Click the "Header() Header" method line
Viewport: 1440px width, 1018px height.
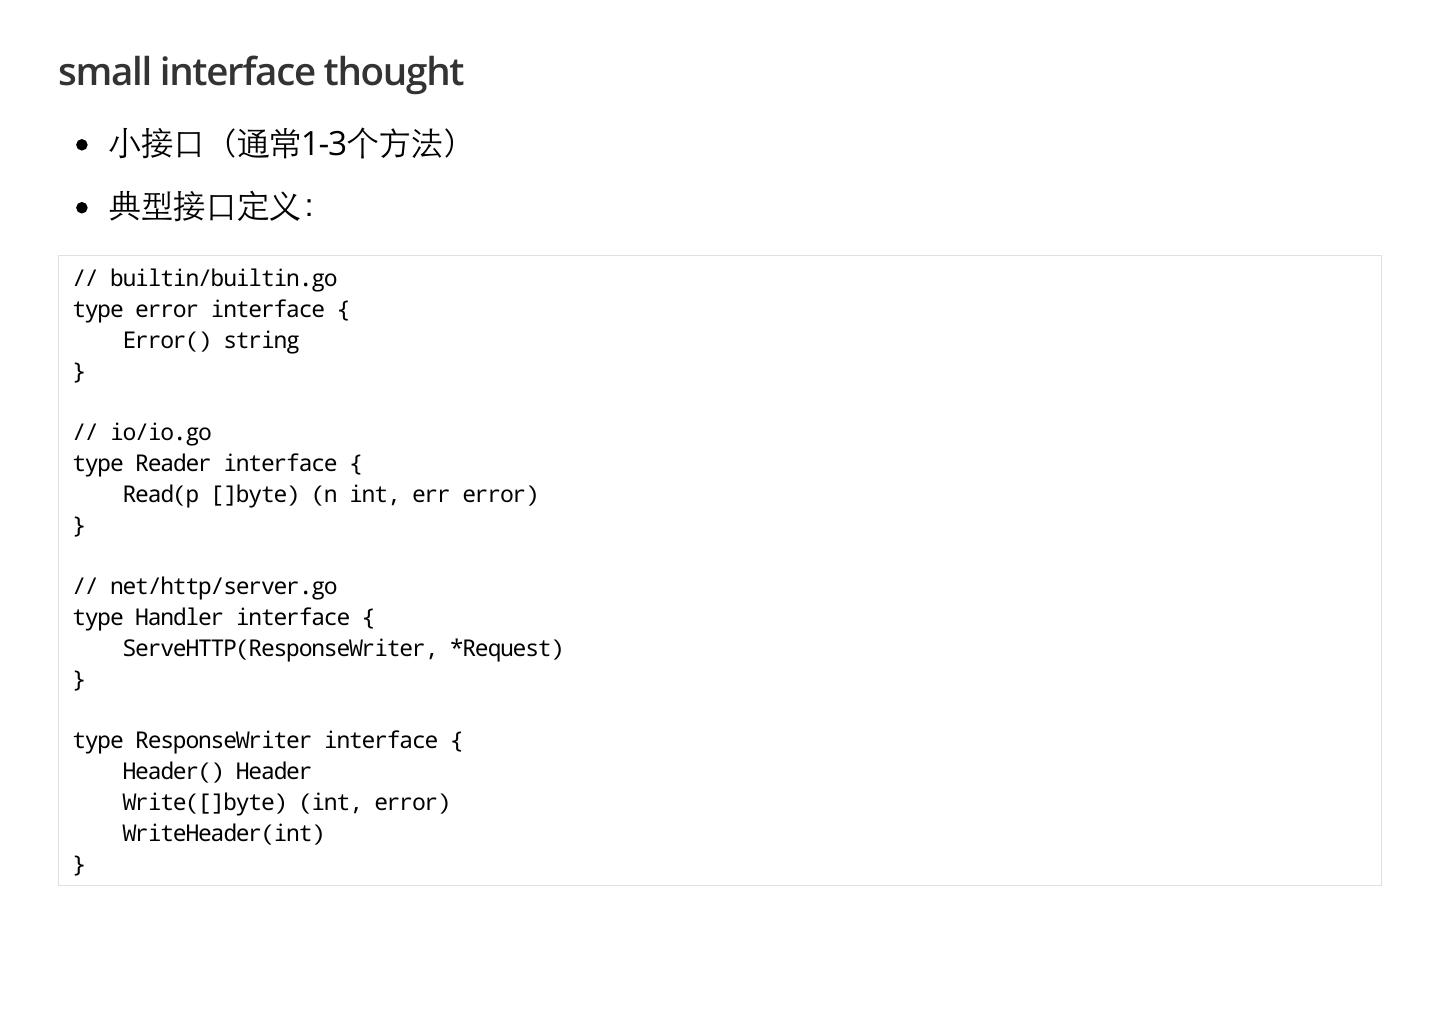click(217, 772)
